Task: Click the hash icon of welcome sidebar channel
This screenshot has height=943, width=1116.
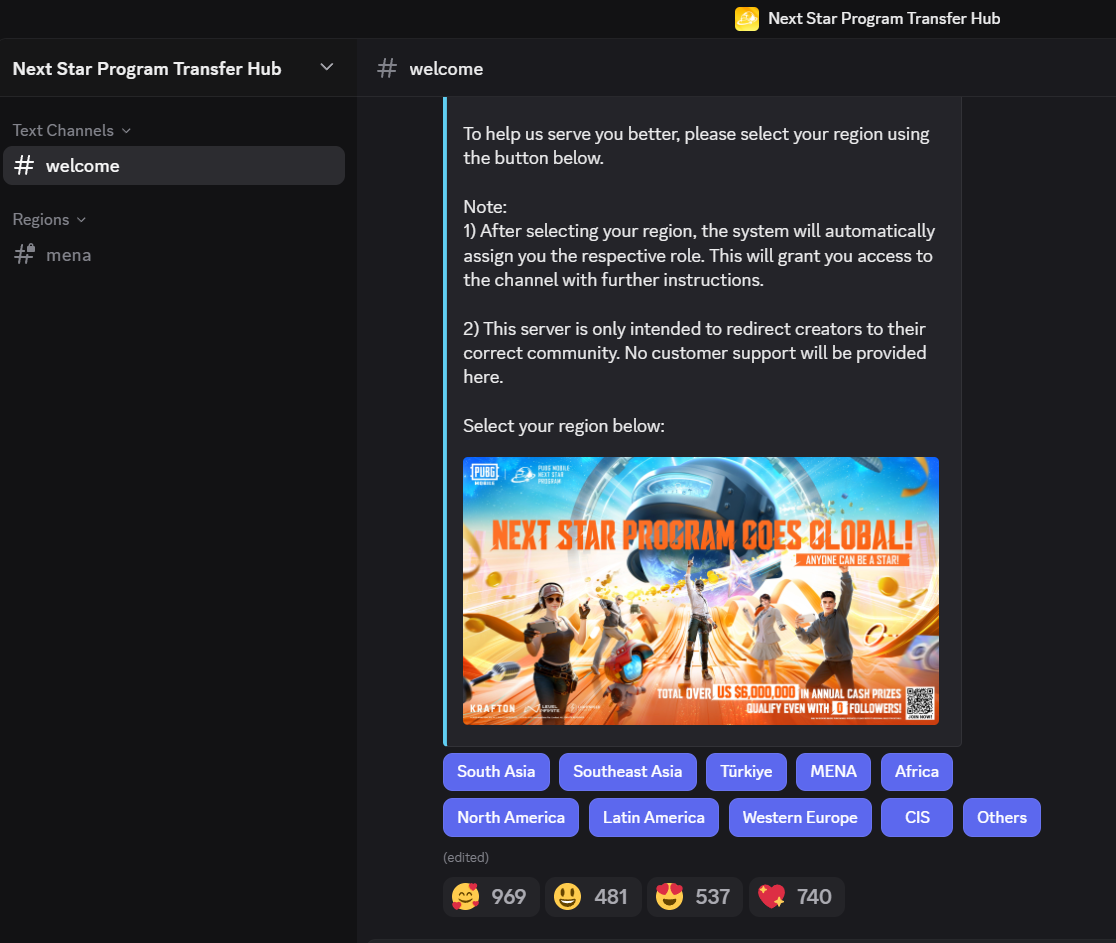Action: tap(24, 166)
